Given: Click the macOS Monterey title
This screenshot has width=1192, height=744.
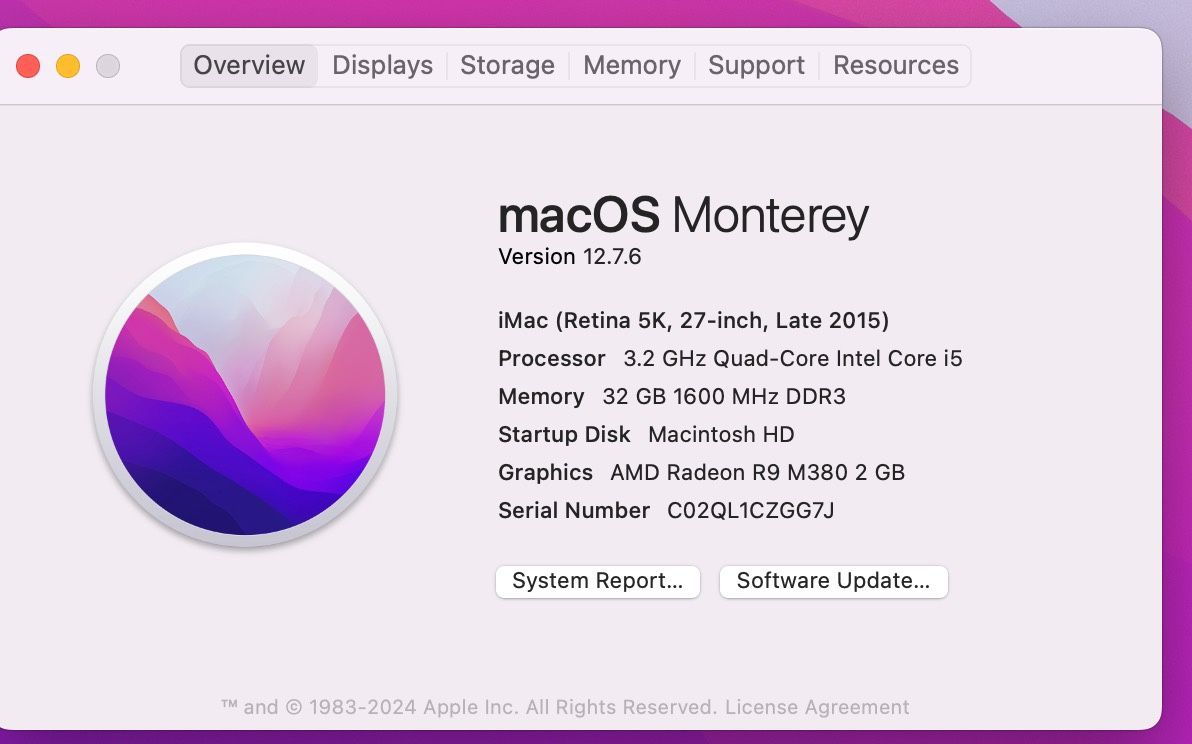Looking at the screenshot, I should (683, 214).
